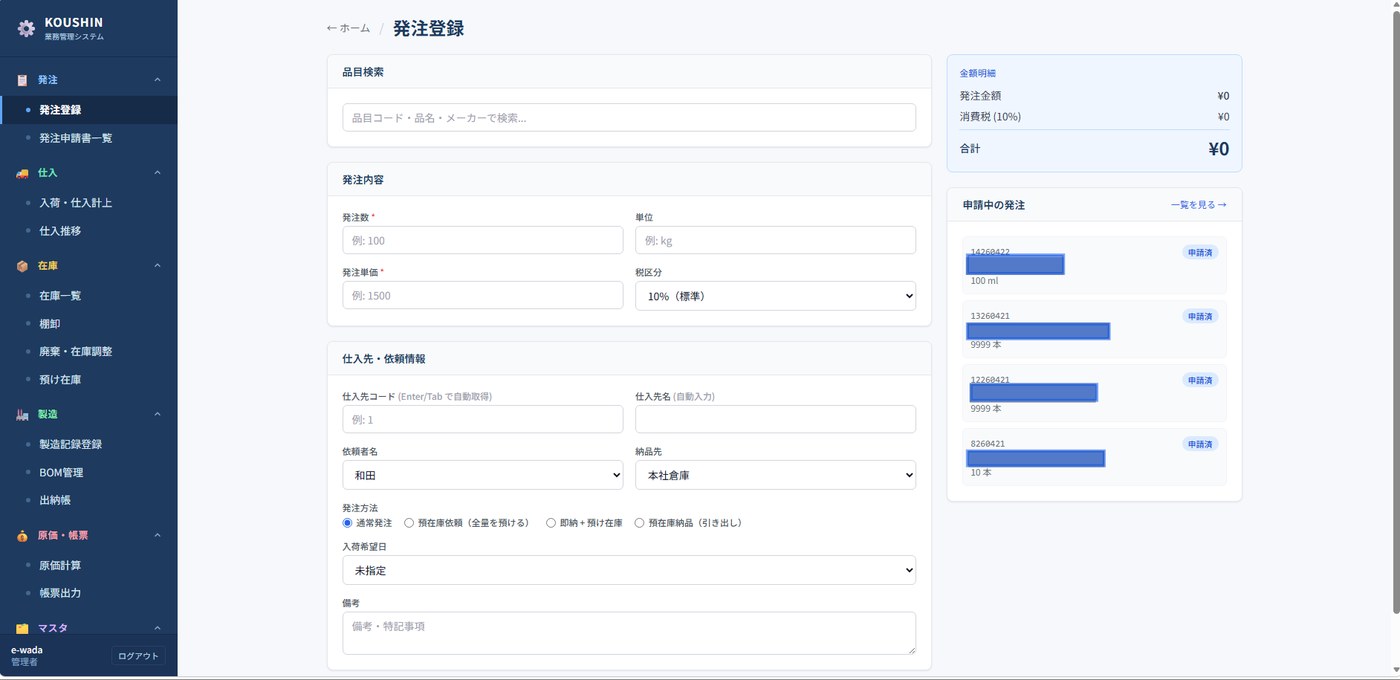The image size is (1400, 680).
Task: Click the 備考 textarea
Action: (x=629, y=633)
